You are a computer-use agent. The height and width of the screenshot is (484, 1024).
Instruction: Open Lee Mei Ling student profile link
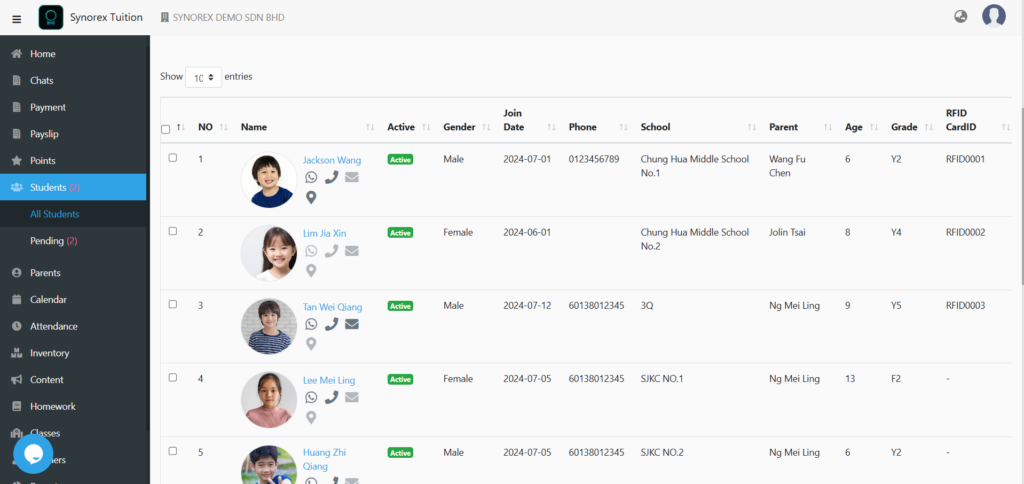pyautogui.click(x=329, y=380)
